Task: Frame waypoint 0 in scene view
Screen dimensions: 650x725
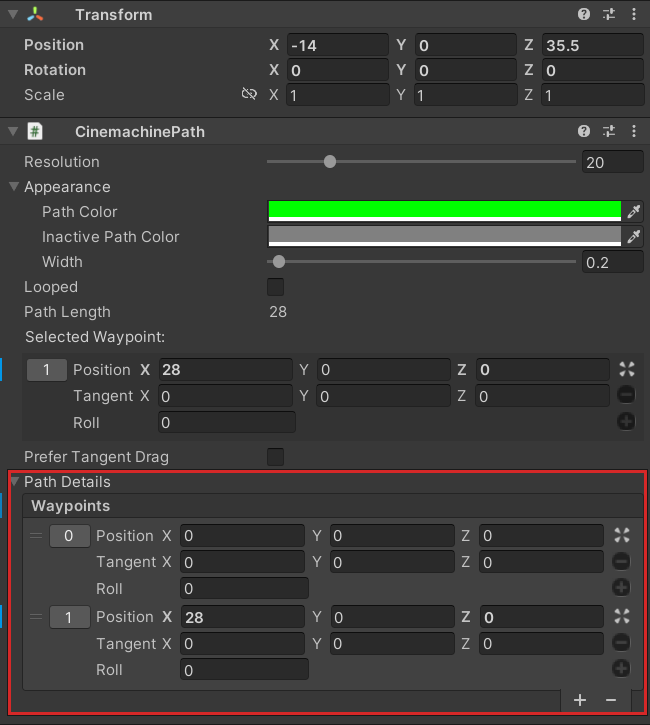Action: tap(622, 535)
